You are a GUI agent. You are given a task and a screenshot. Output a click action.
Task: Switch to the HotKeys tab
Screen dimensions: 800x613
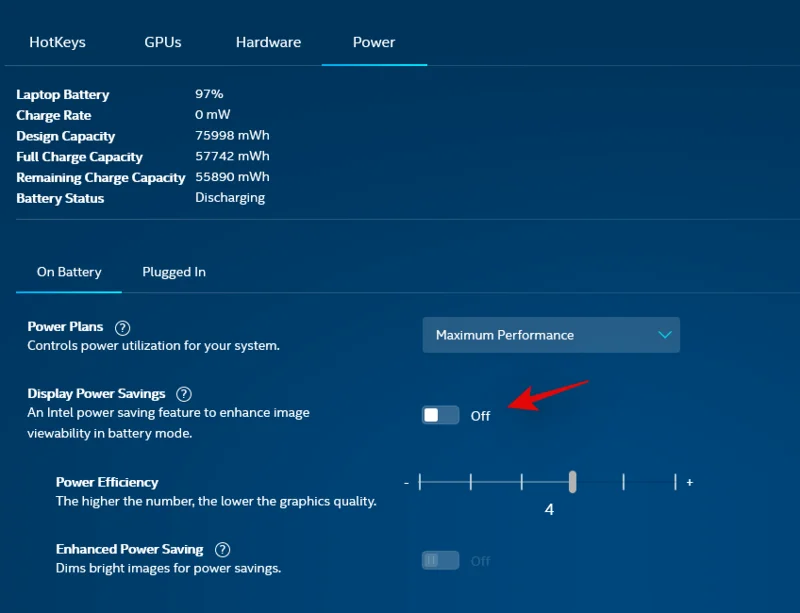(57, 42)
